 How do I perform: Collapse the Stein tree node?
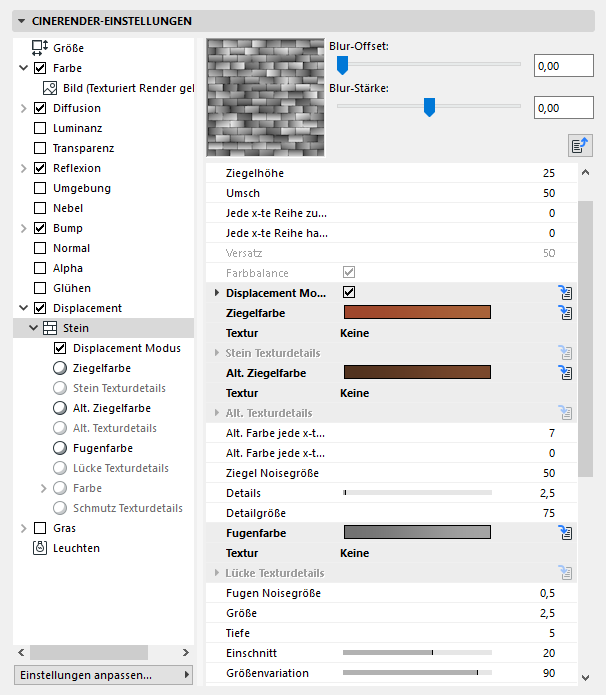(x=33, y=328)
